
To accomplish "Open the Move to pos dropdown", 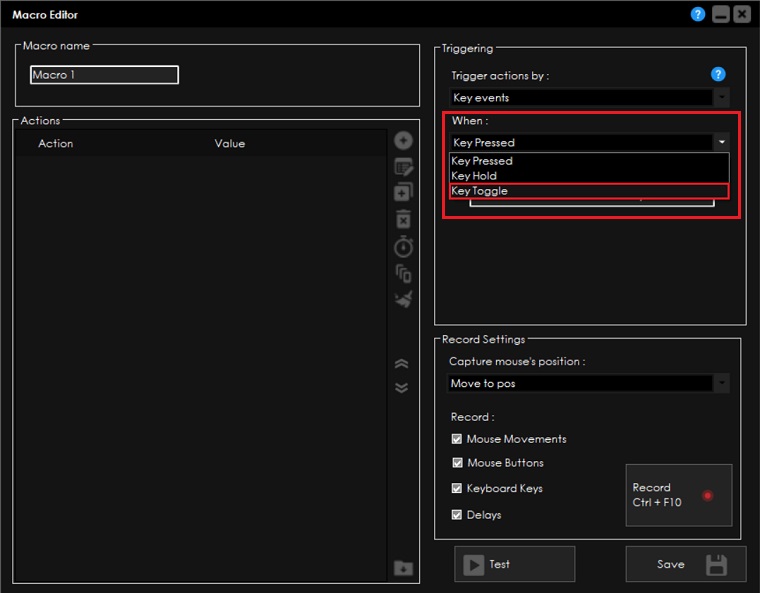I will point(588,383).
